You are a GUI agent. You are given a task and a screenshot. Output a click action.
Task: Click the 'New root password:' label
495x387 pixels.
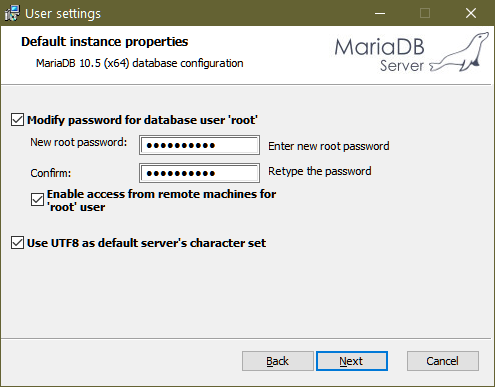coord(79,142)
